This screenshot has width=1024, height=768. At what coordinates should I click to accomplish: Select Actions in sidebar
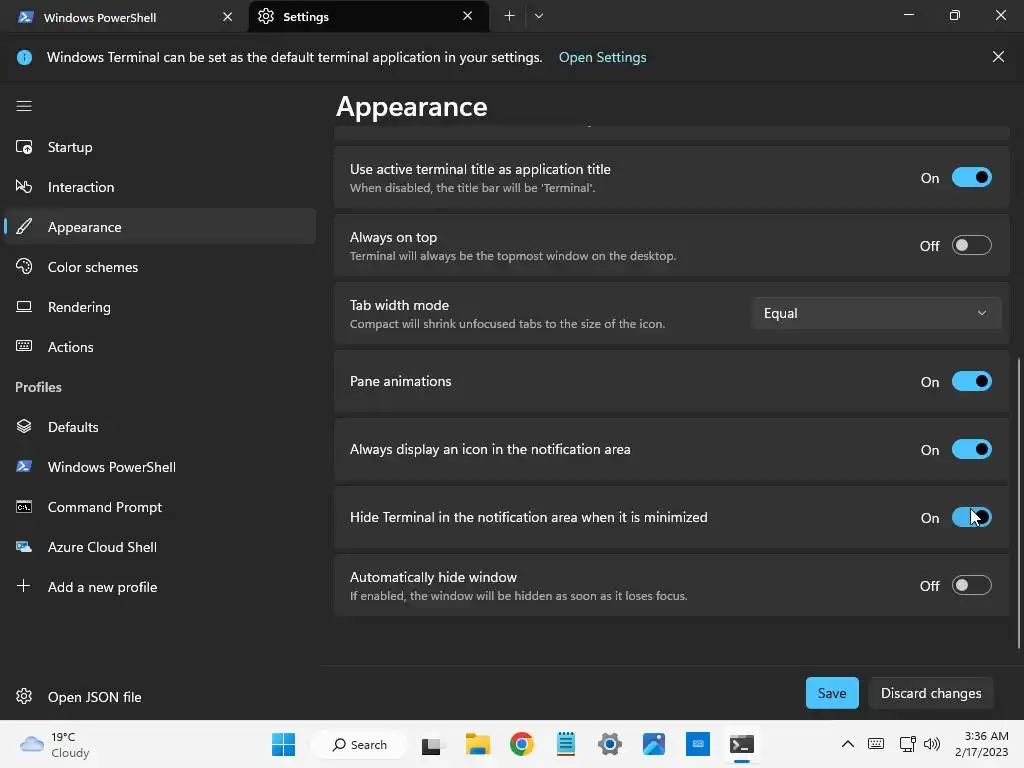coord(160,346)
